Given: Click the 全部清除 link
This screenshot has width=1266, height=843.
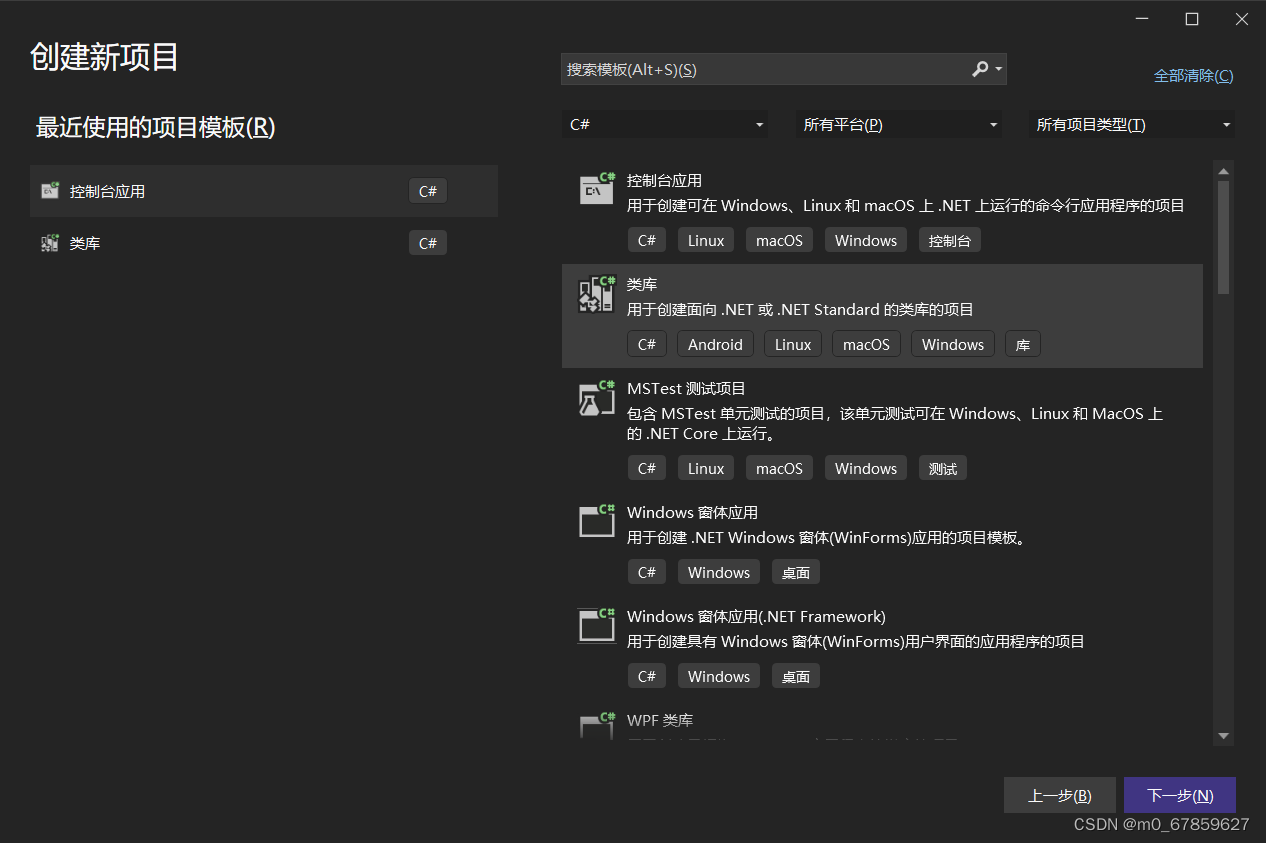Looking at the screenshot, I should point(1193,75).
